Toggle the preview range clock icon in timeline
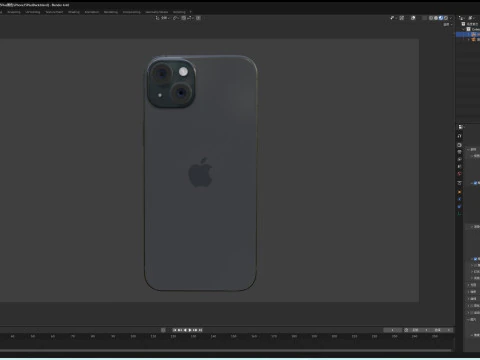The image size is (480, 360). [x=406, y=330]
